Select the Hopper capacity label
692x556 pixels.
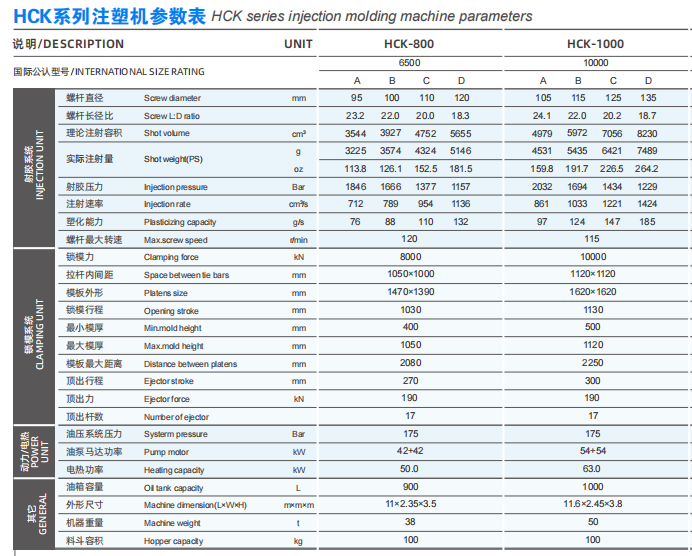click(173, 541)
